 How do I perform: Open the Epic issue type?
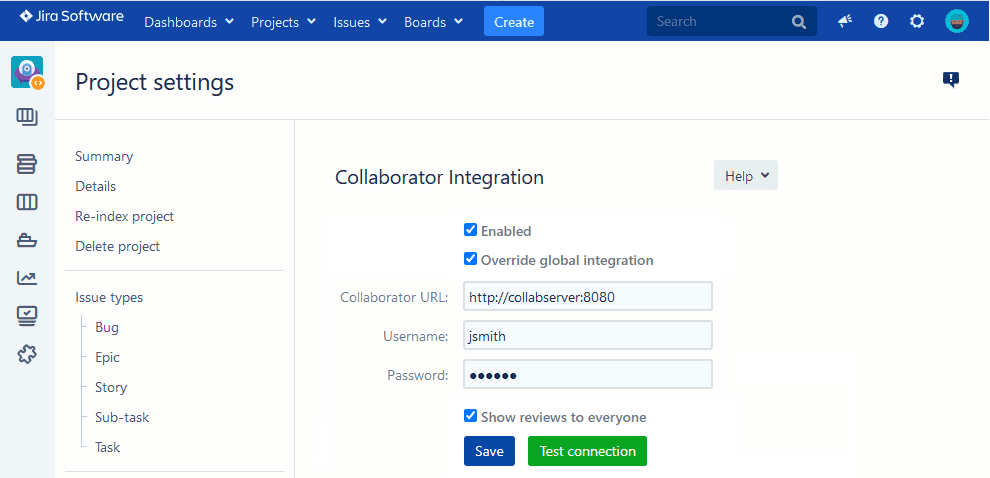point(107,357)
